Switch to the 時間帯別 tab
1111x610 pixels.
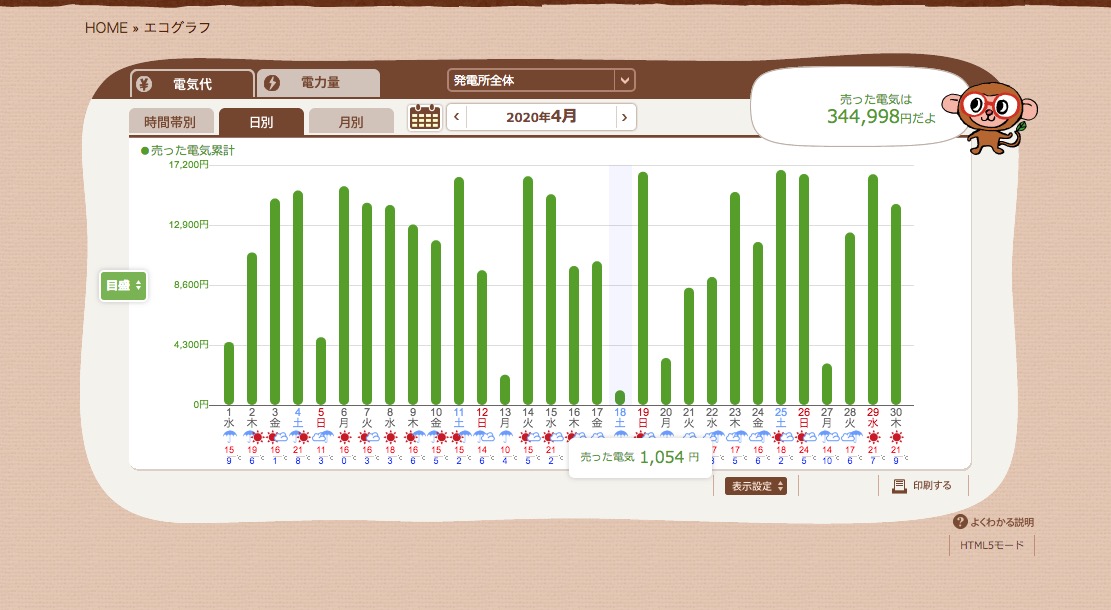169,122
